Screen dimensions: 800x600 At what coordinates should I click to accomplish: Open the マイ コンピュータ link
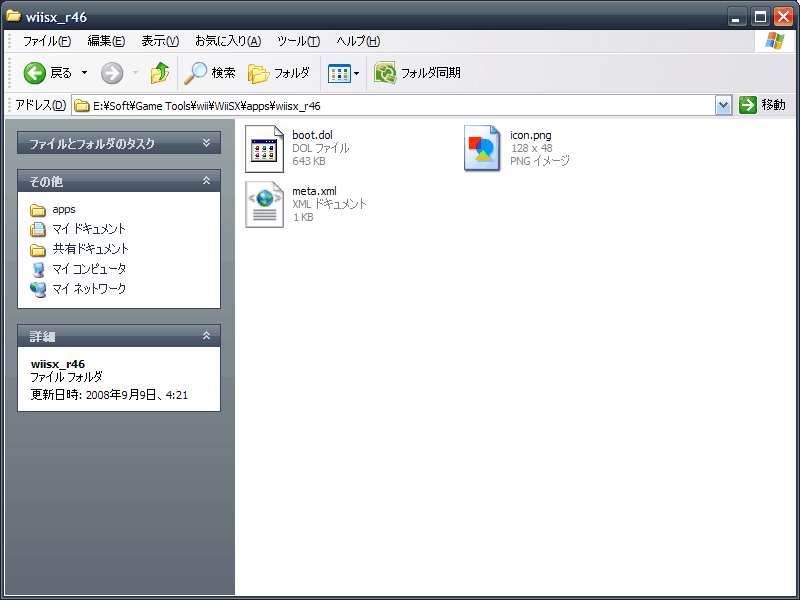tap(89, 269)
